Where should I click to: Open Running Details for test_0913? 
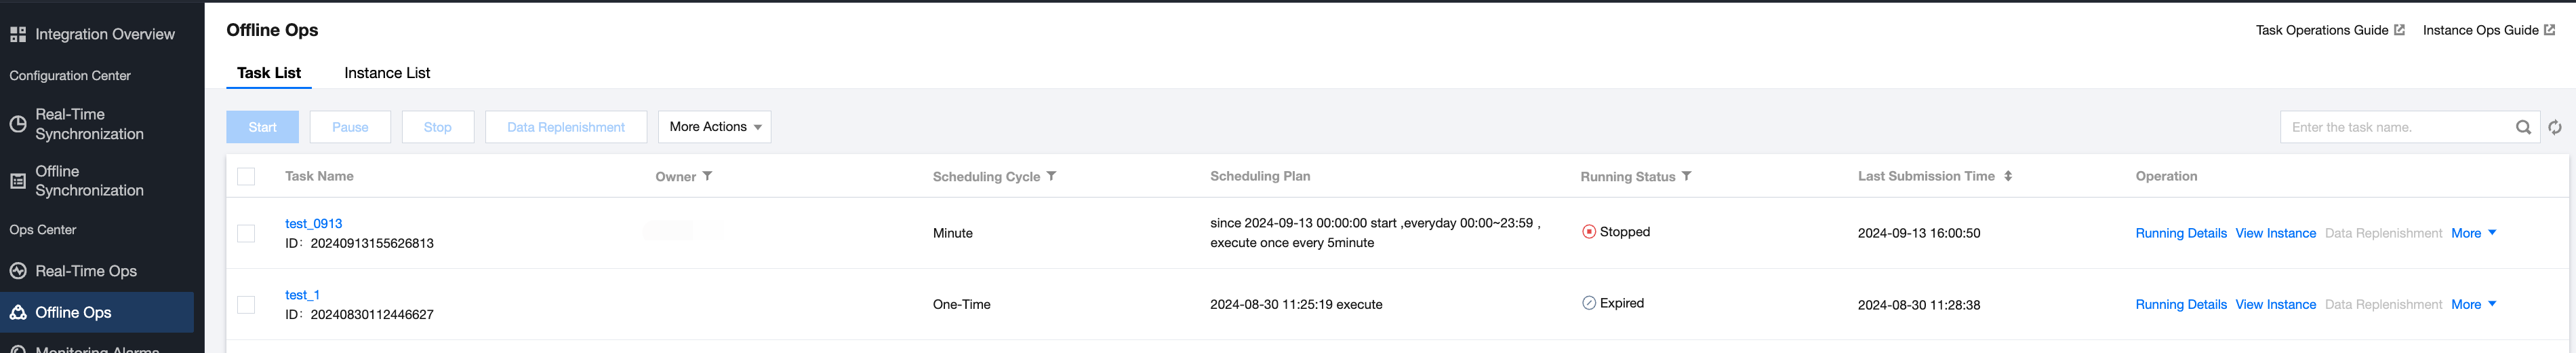point(2180,233)
